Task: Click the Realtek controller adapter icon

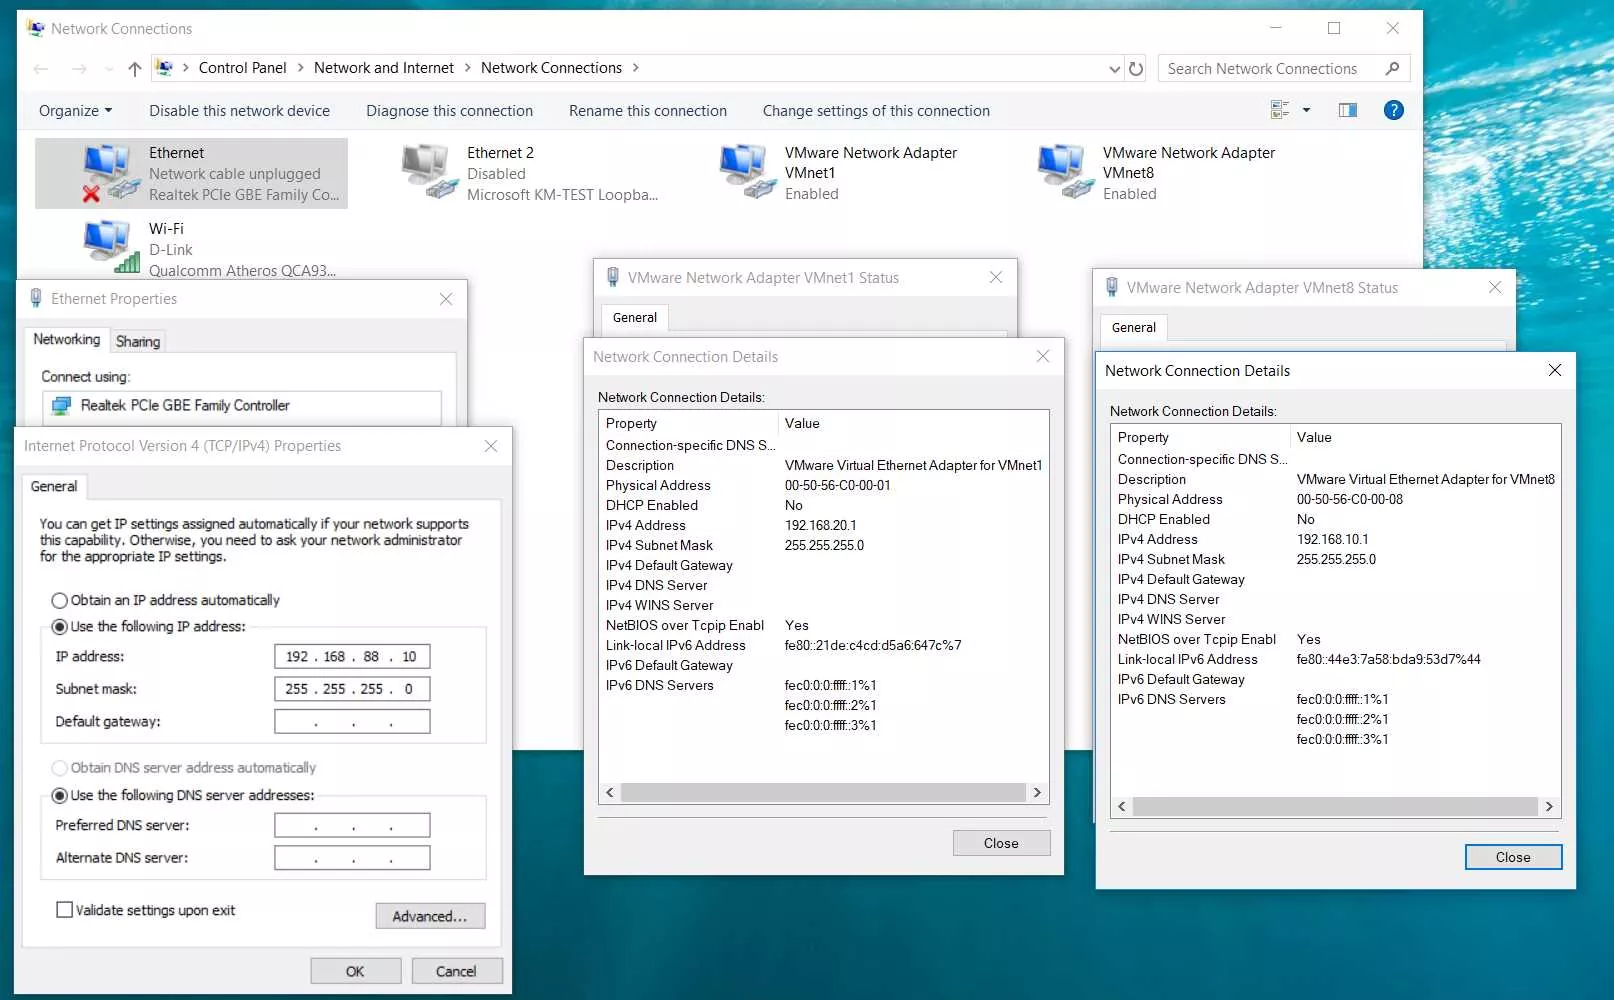Action: coord(62,405)
